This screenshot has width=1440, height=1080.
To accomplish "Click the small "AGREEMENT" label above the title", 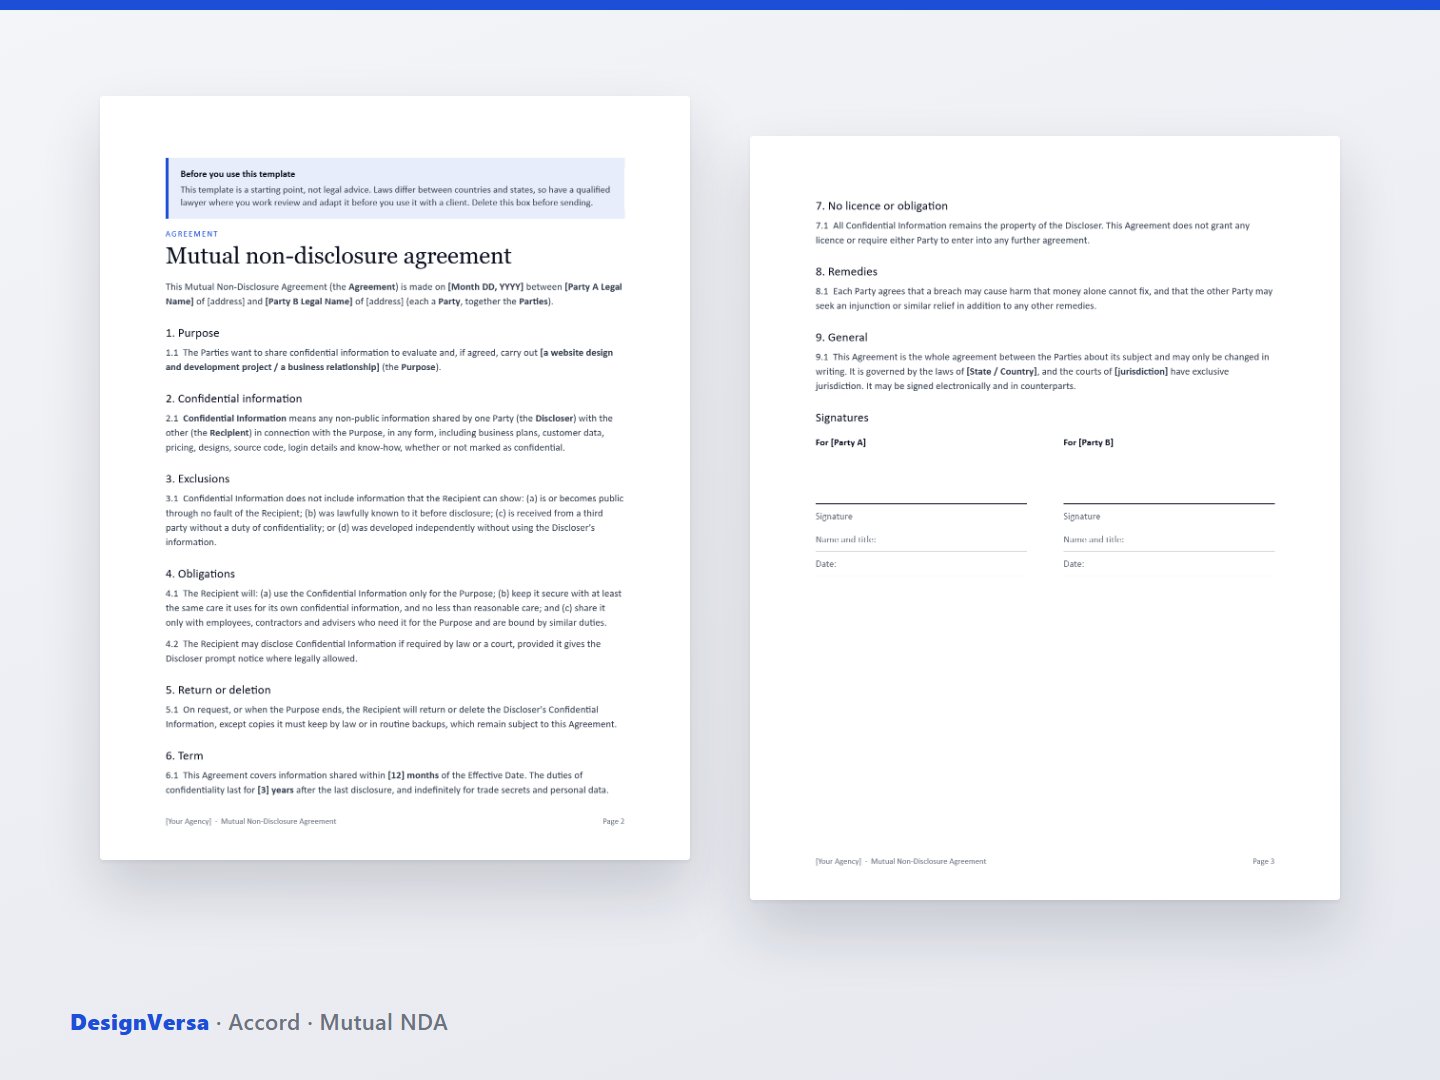I will click(192, 234).
